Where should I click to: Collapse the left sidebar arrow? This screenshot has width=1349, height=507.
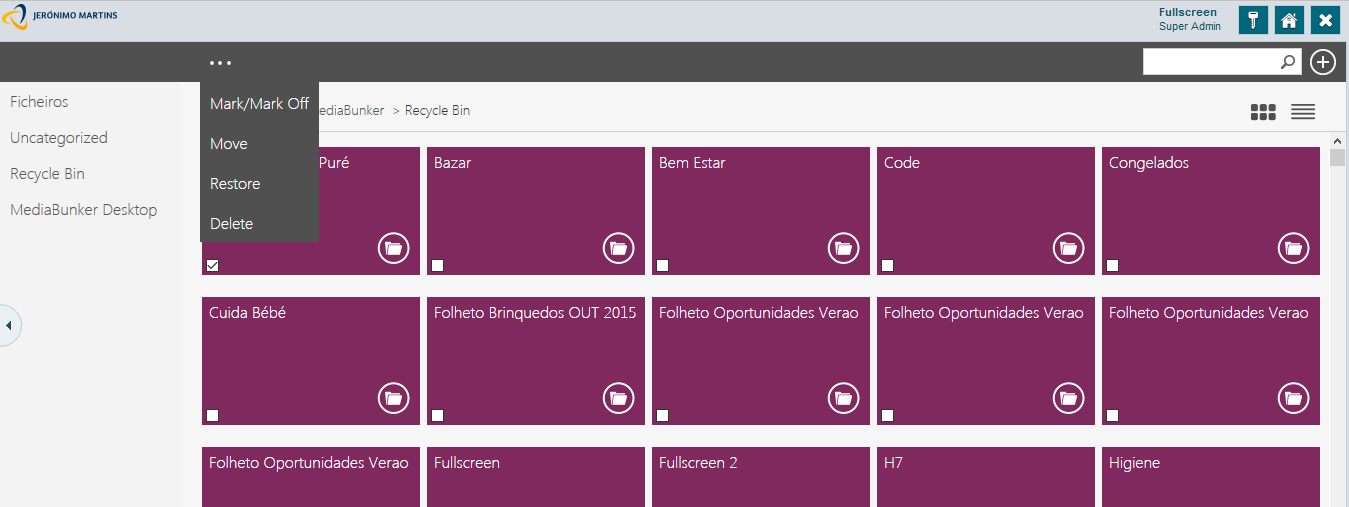pyautogui.click(x=8, y=325)
